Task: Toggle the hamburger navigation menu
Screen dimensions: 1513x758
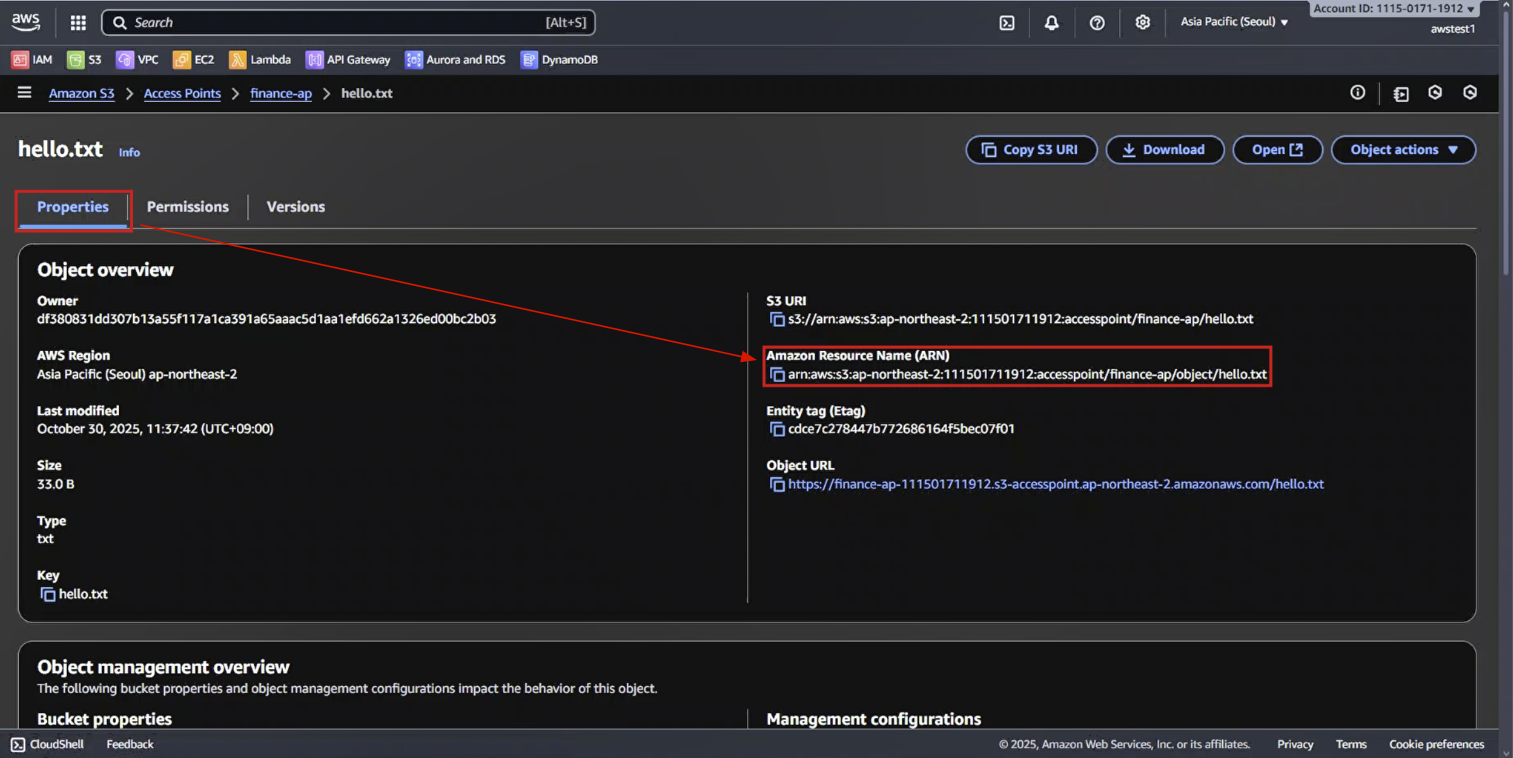Action: pos(24,93)
